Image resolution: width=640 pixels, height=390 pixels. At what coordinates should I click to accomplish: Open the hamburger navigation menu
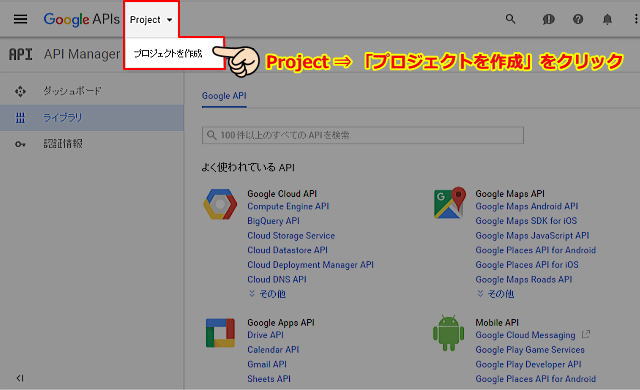(x=20, y=19)
